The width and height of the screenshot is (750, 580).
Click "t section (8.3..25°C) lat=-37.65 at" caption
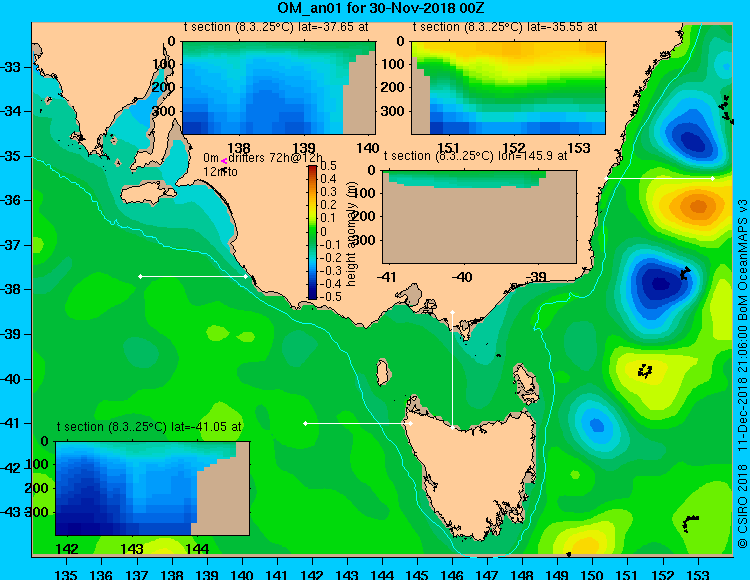click(276, 27)
